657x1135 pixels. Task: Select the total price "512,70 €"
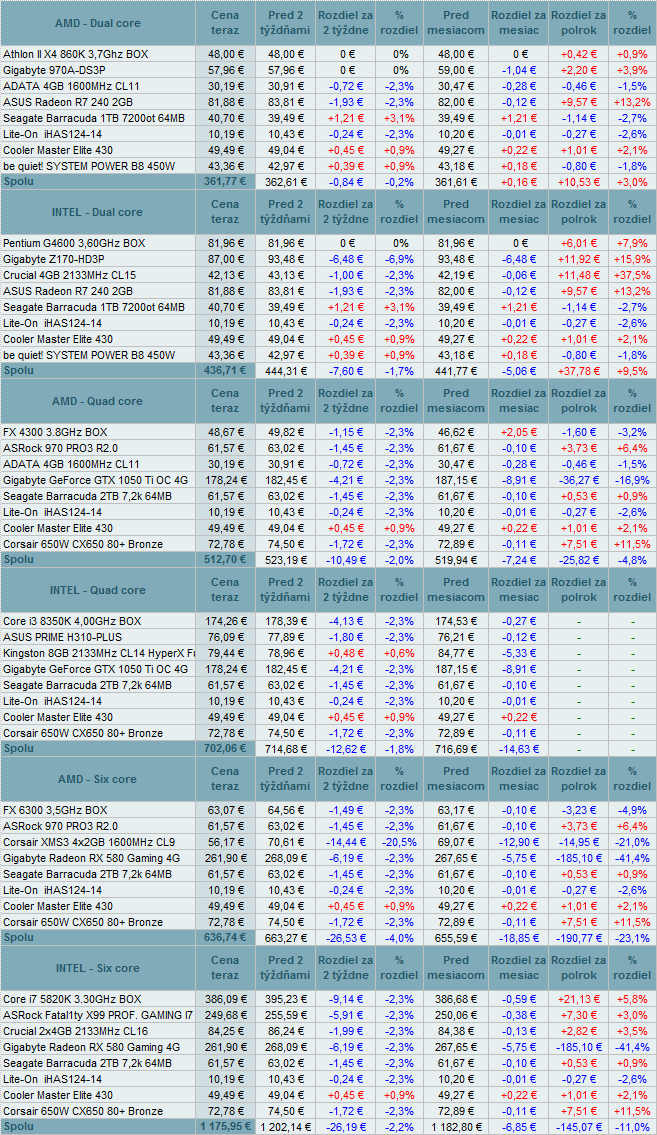pyautogui.click(x=226, y=559)
